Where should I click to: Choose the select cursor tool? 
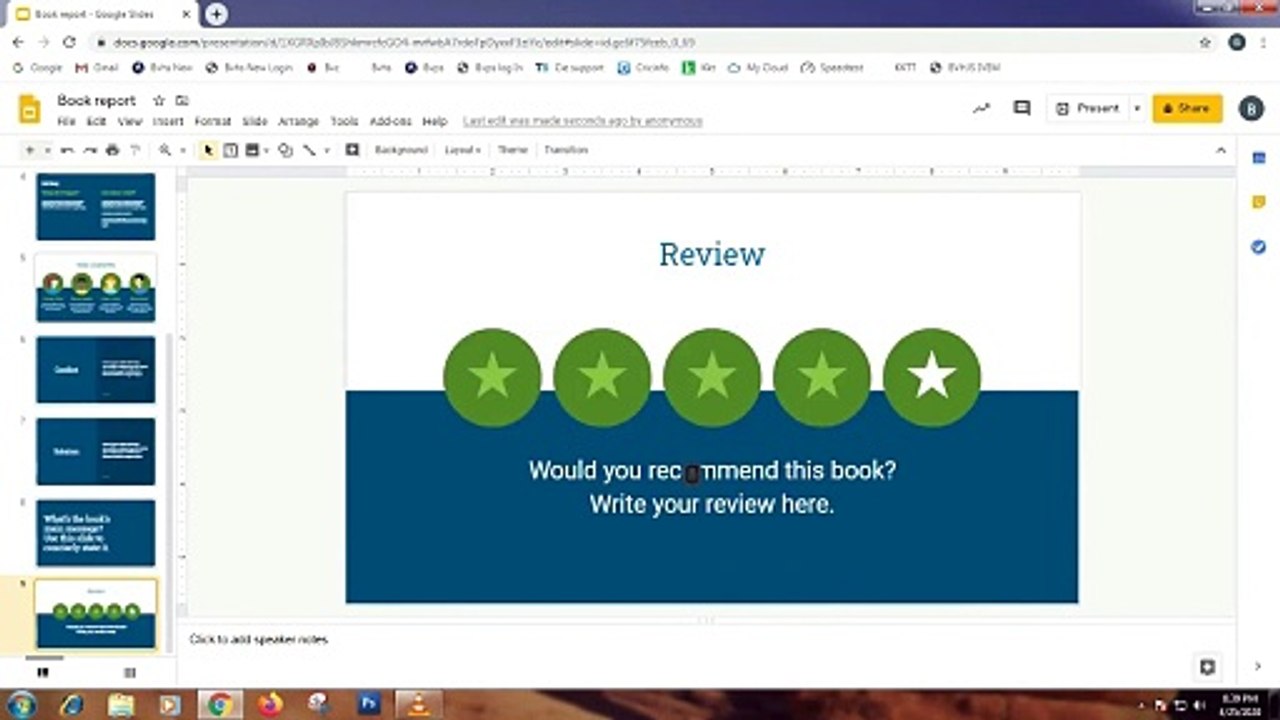tap(208, 150)
